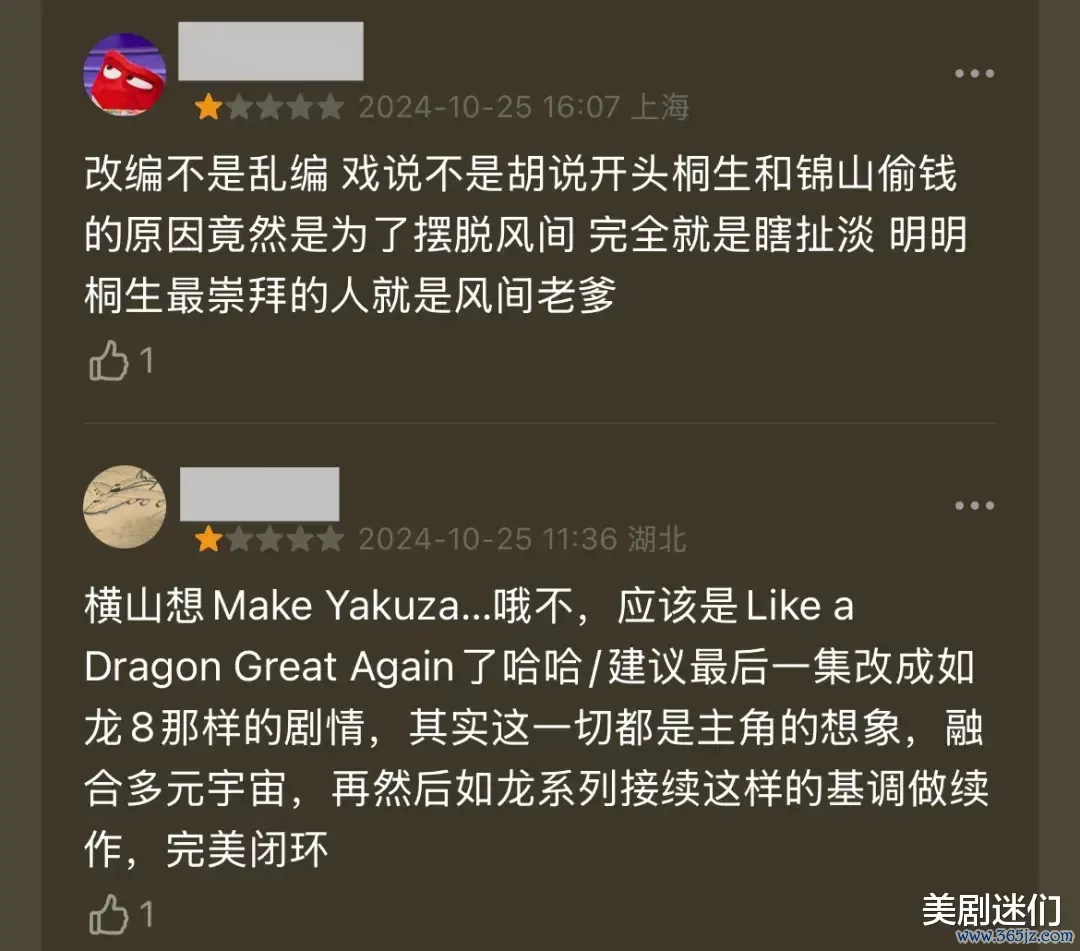Viewport: 1080px width, 951px height.
Task: Click the like count on first review
Action: tap(146, 360)
